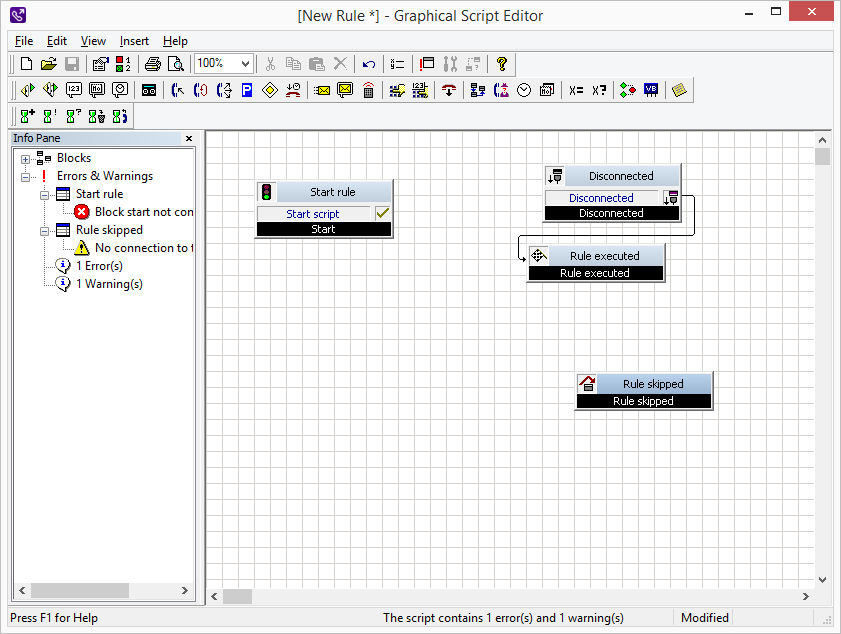Click the blue Parking block icon

(x=246, y=90)
